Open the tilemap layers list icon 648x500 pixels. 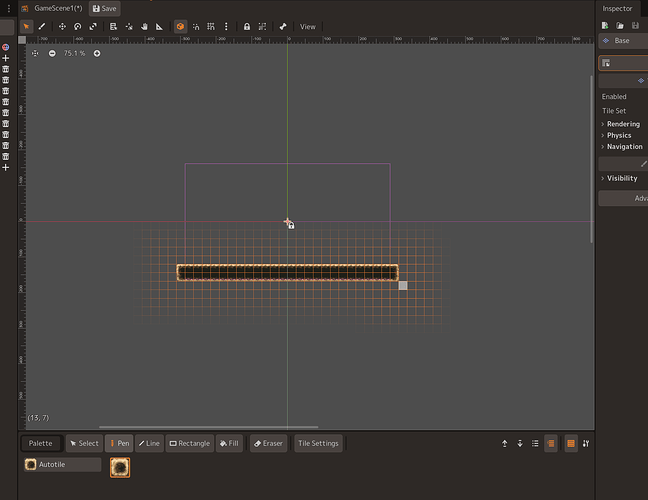pyautogui.click(x=535, y=443)
